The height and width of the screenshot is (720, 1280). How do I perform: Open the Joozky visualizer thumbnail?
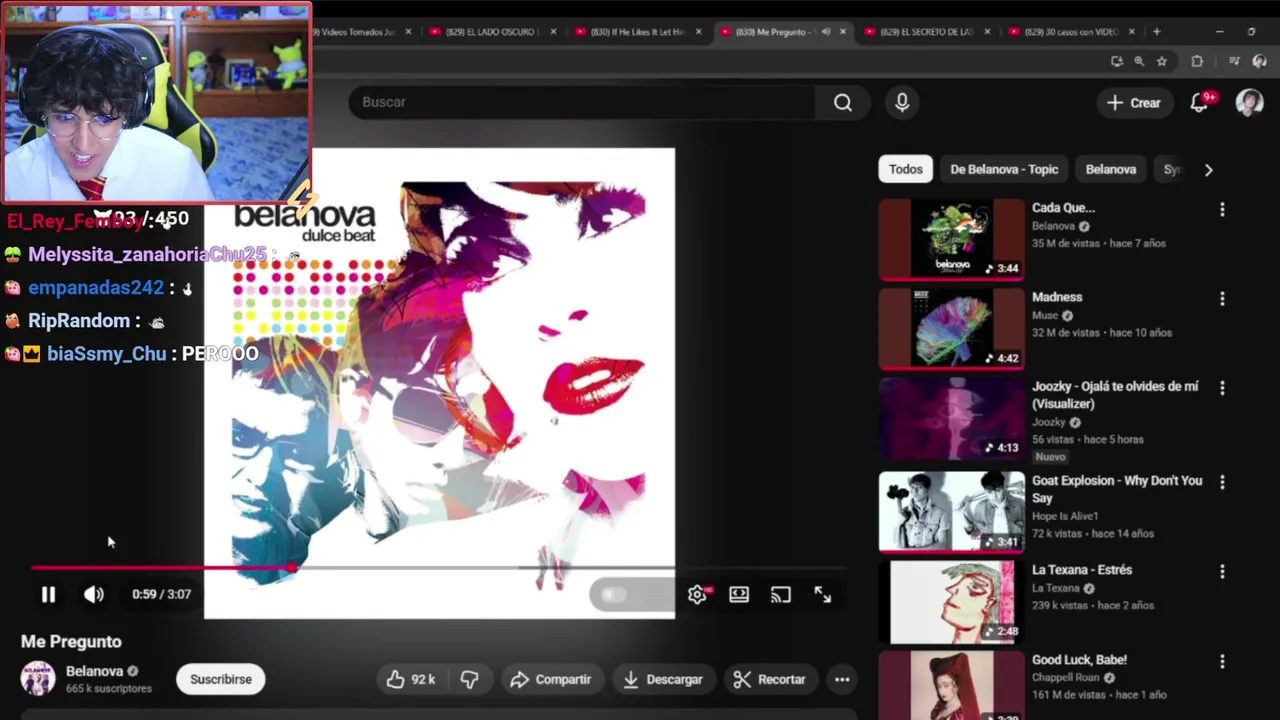point(952,418)
